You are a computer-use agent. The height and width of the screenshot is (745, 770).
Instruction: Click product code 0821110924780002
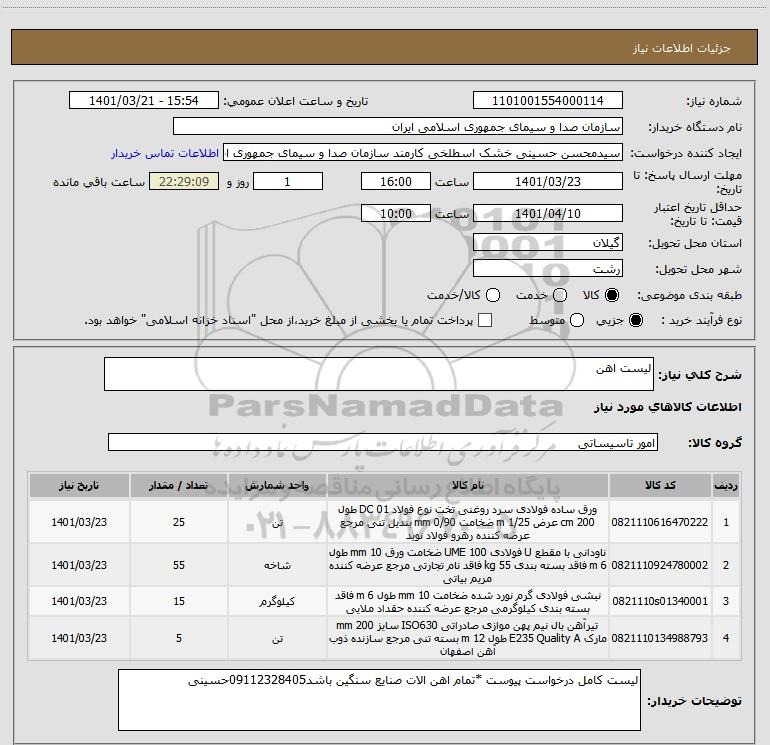click(660, 565)
